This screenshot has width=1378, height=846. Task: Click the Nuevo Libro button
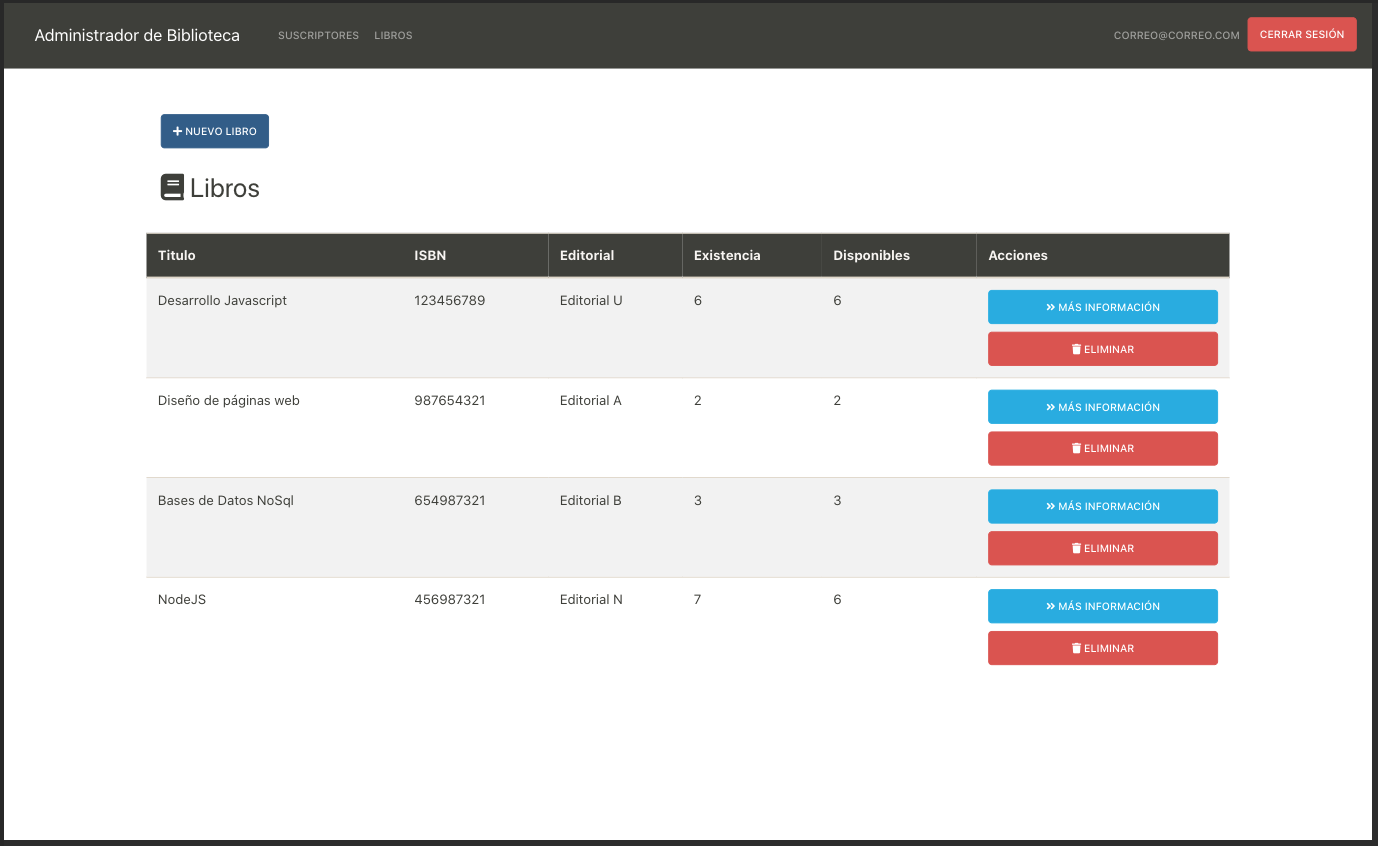tap(215, 131)
